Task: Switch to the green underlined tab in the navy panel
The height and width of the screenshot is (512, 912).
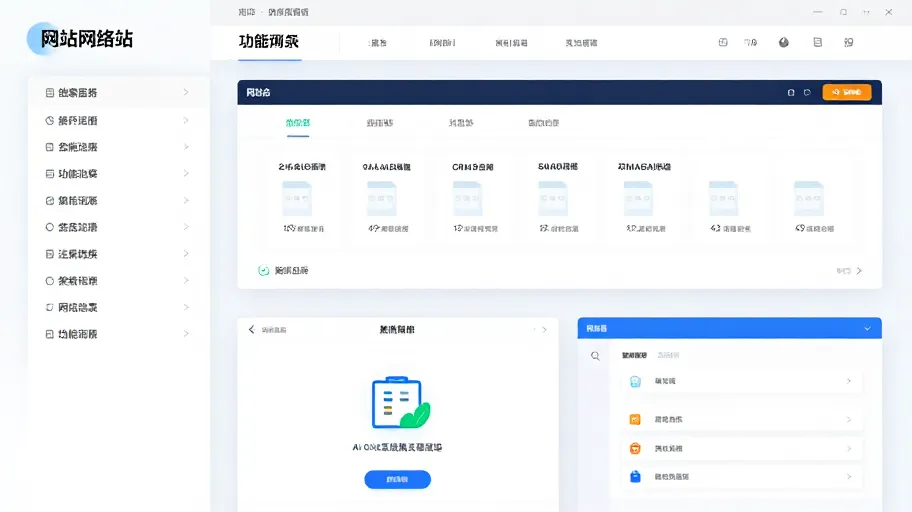Action: pyautogui.click(x=298, y=123)
